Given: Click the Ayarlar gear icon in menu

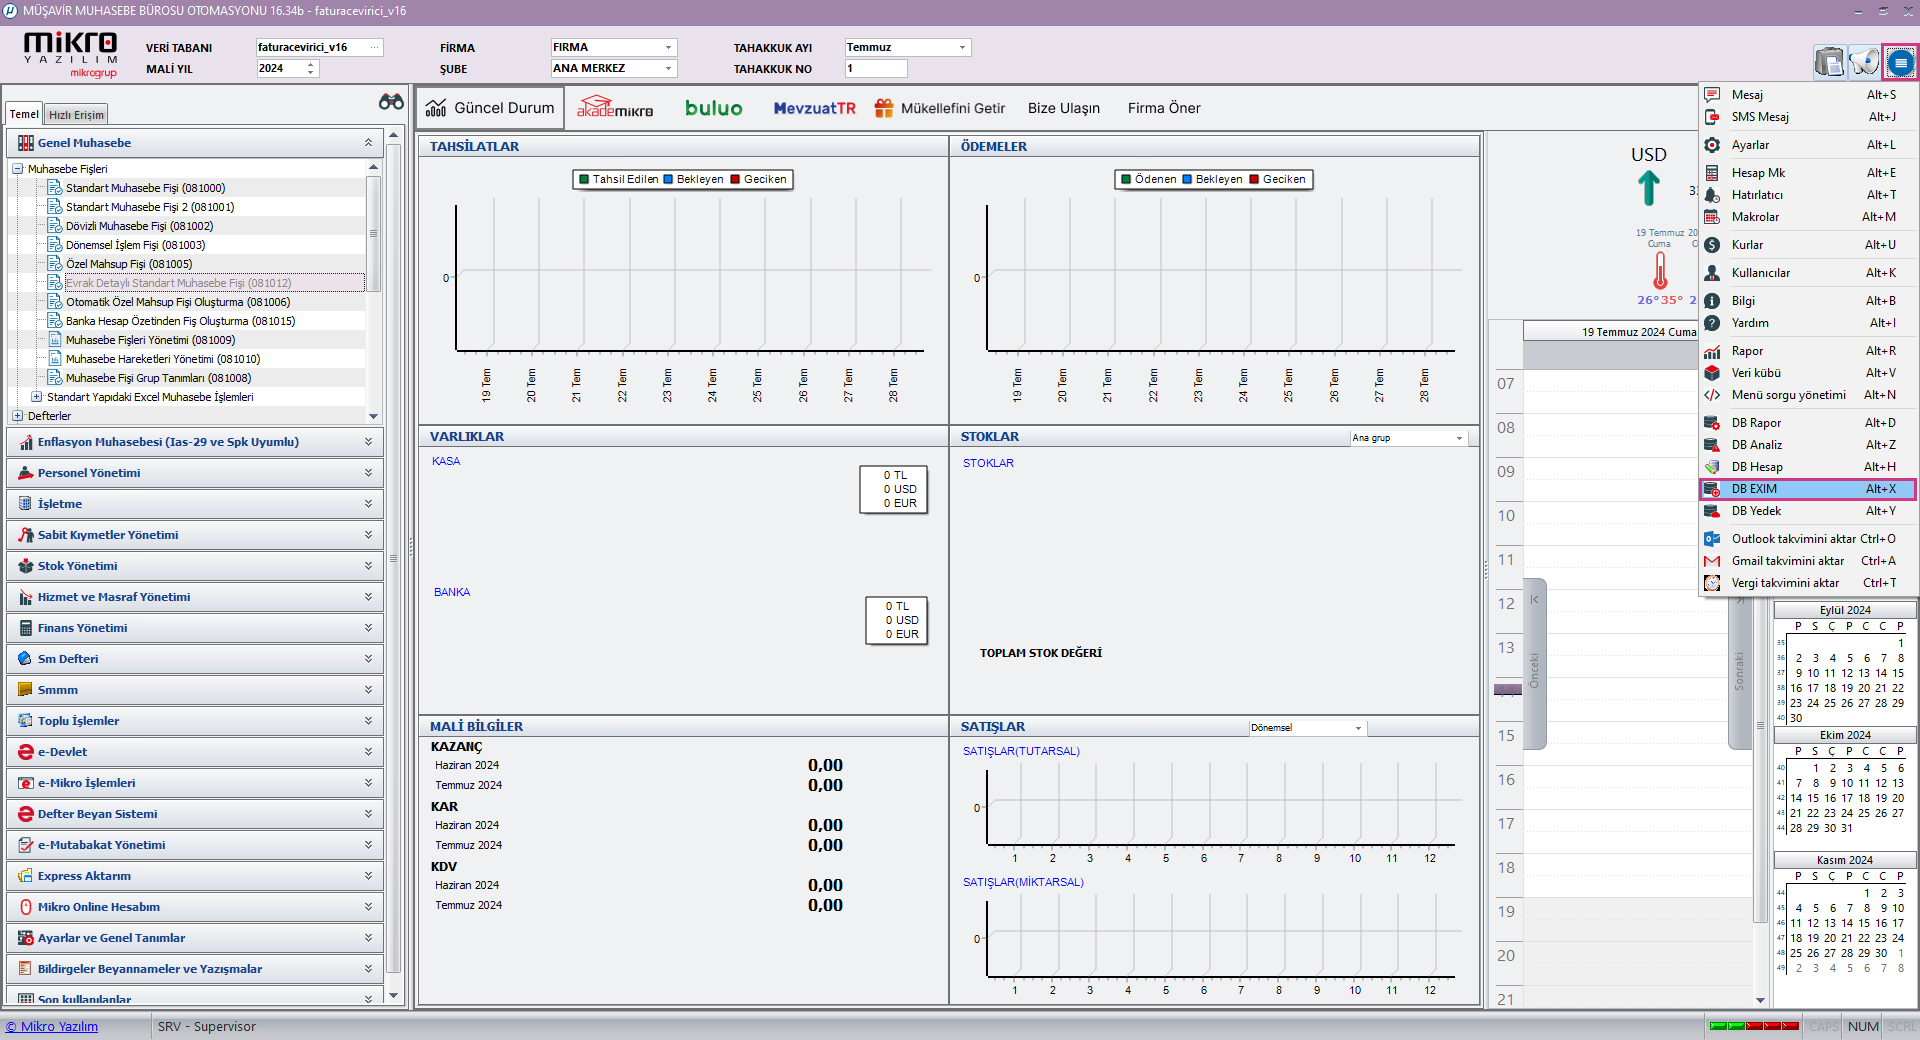Looking at the screenshot, I should tap(1712, 145).
